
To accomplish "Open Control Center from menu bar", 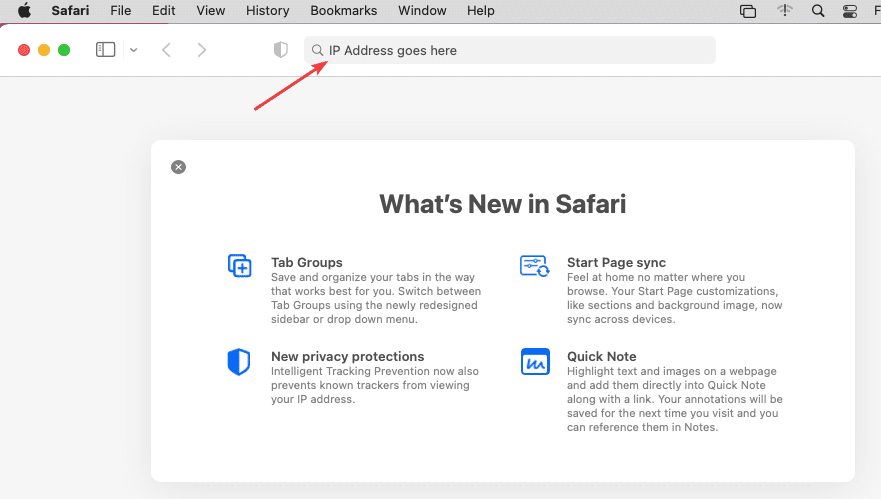I will pyautogui.click(x=850, y=11).
